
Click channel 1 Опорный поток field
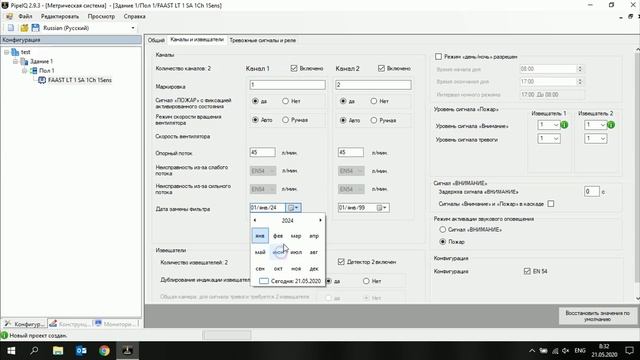pyautogui.click(x=262, y=152)
